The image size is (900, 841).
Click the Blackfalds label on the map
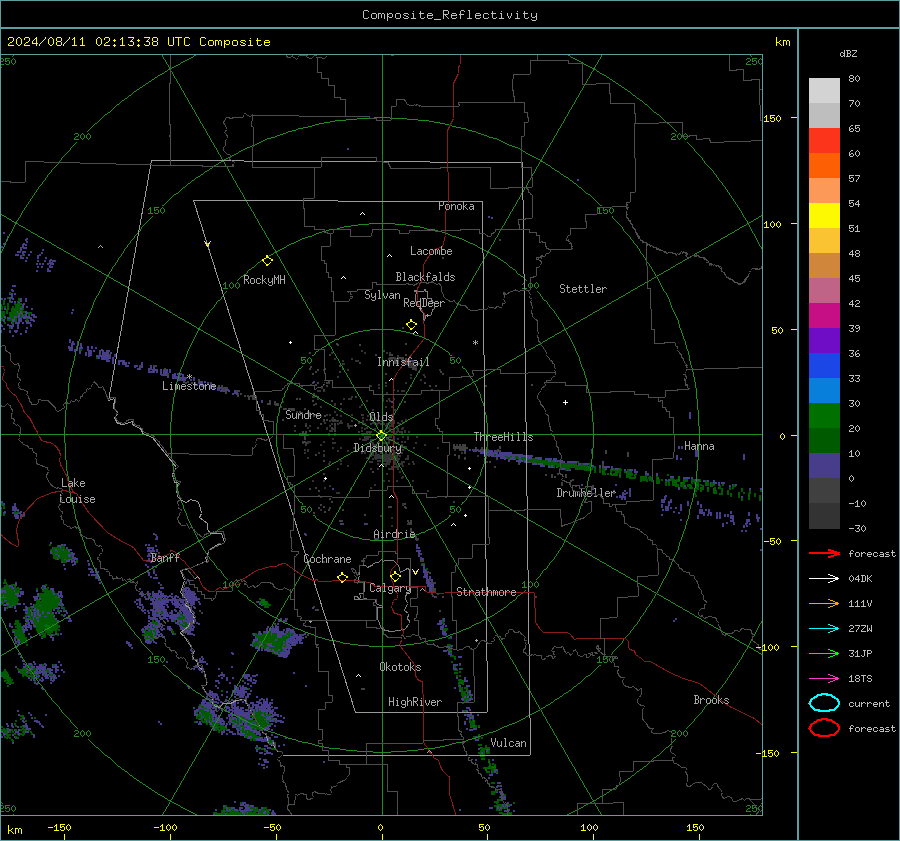click(x=425, y=277)
